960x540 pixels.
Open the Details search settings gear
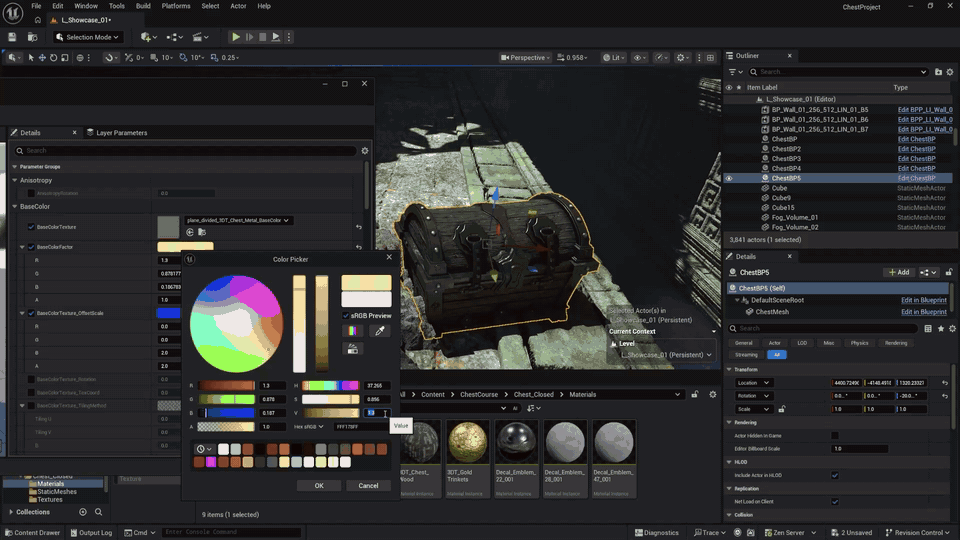(x=365, y=151)
